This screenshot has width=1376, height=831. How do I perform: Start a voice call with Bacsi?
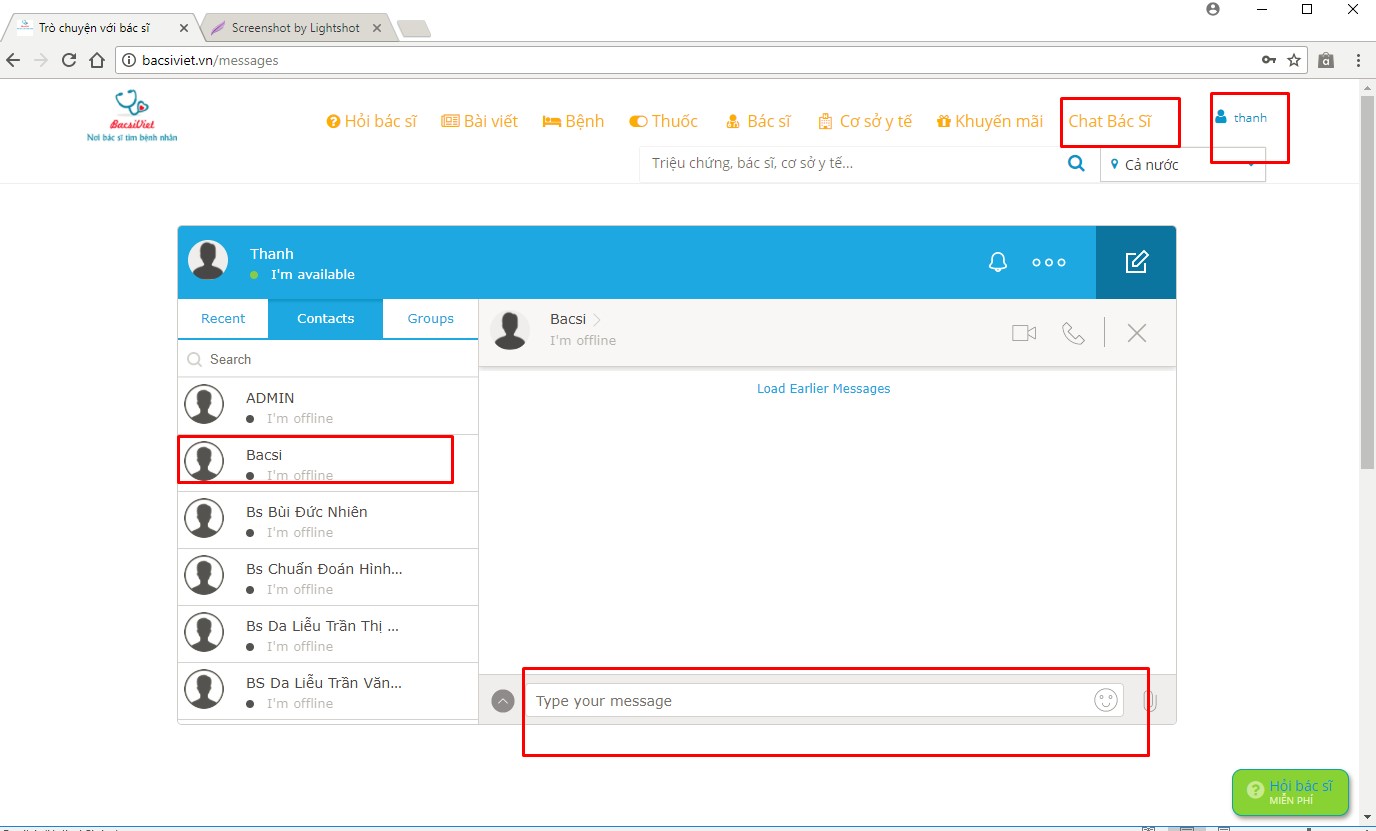[x=1073, y=333]
